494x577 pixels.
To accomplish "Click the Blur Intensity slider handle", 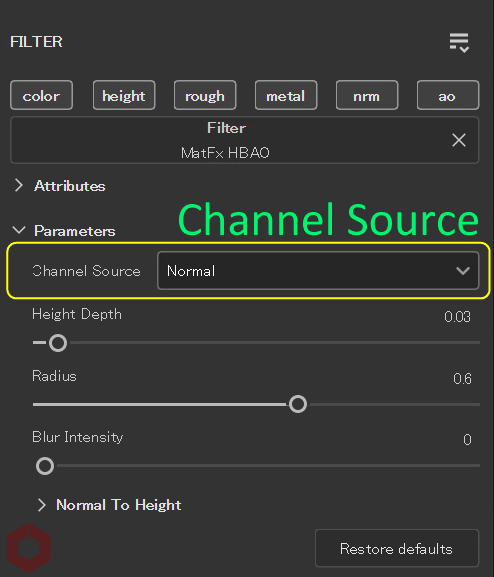I will (45, 466).
